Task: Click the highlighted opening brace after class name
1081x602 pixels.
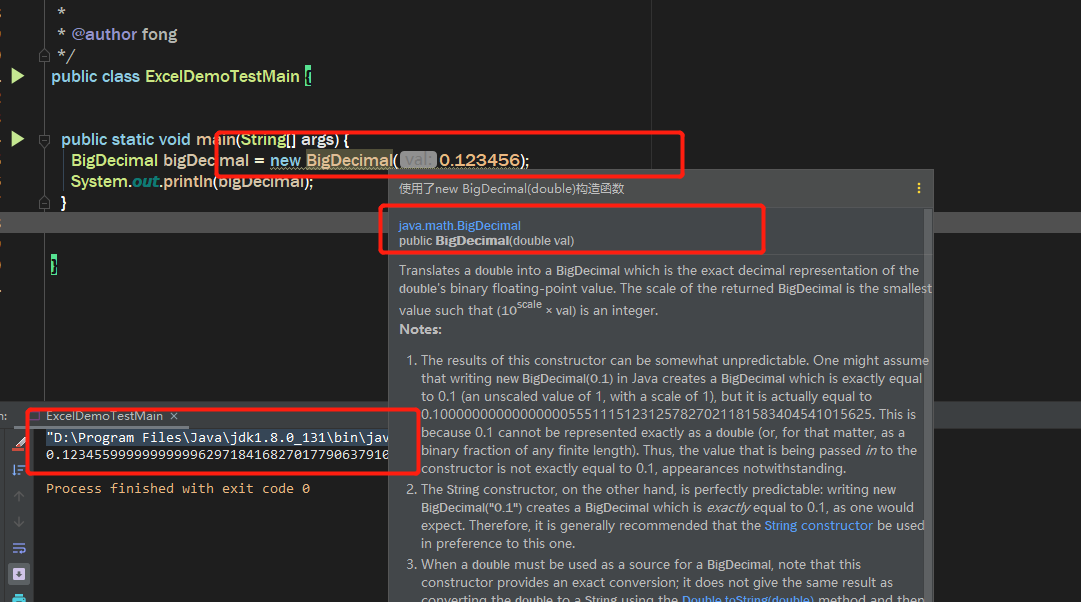Action: click(308, 77)
